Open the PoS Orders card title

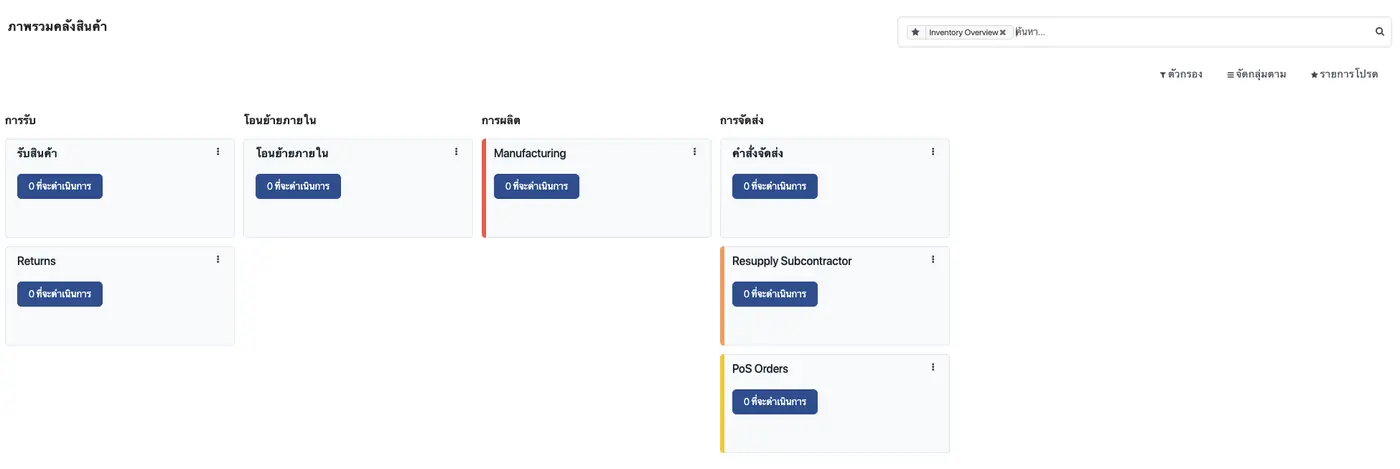pos(760,369)
